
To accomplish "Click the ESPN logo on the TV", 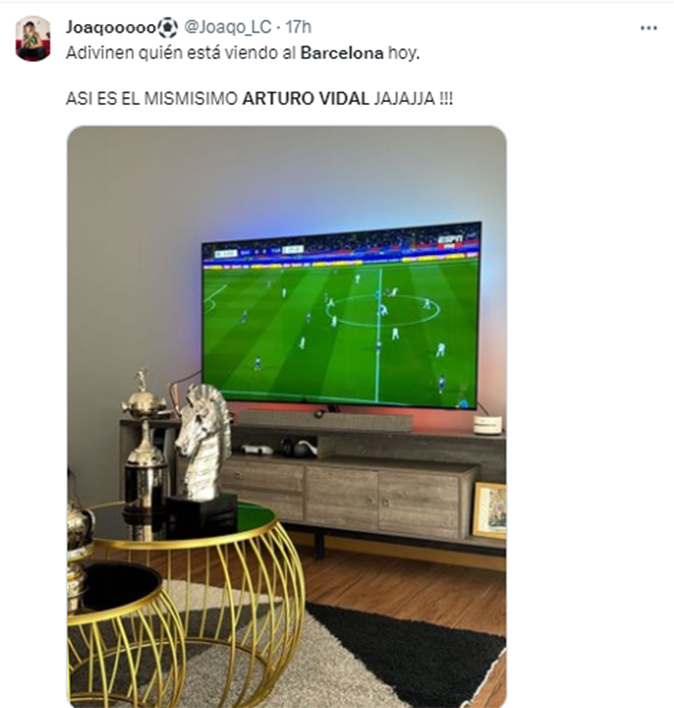I will point(451,239).
